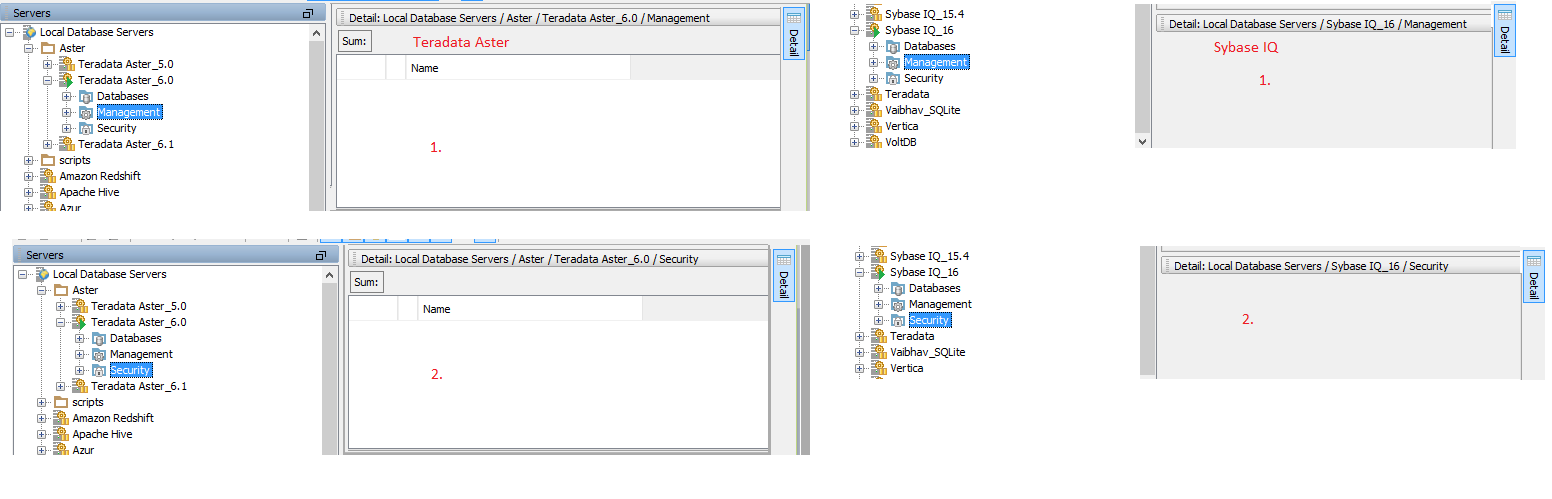Click Sum: button in Teradata Aster_6.0 / Security detail
1552x499 pixels.
click(367, 282)
